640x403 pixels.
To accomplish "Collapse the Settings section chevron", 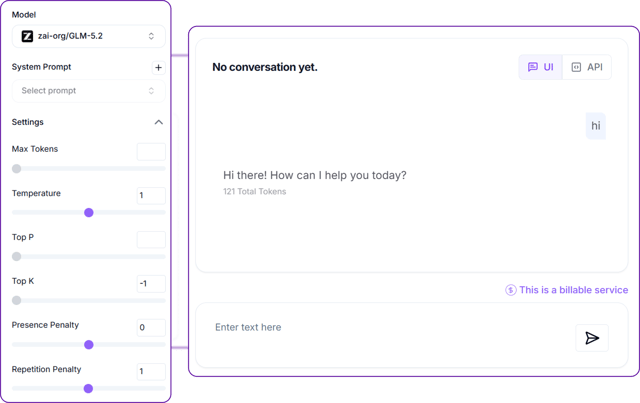I will (x=158, y=122).
